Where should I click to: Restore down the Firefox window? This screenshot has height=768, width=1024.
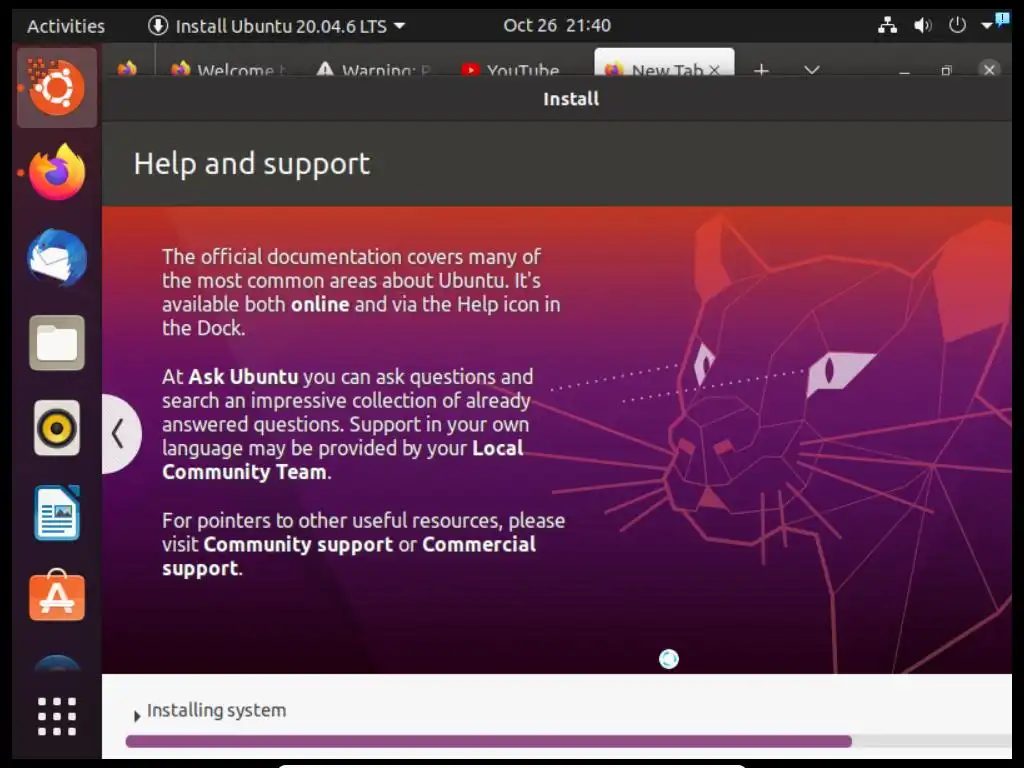(x=946, y=70)
